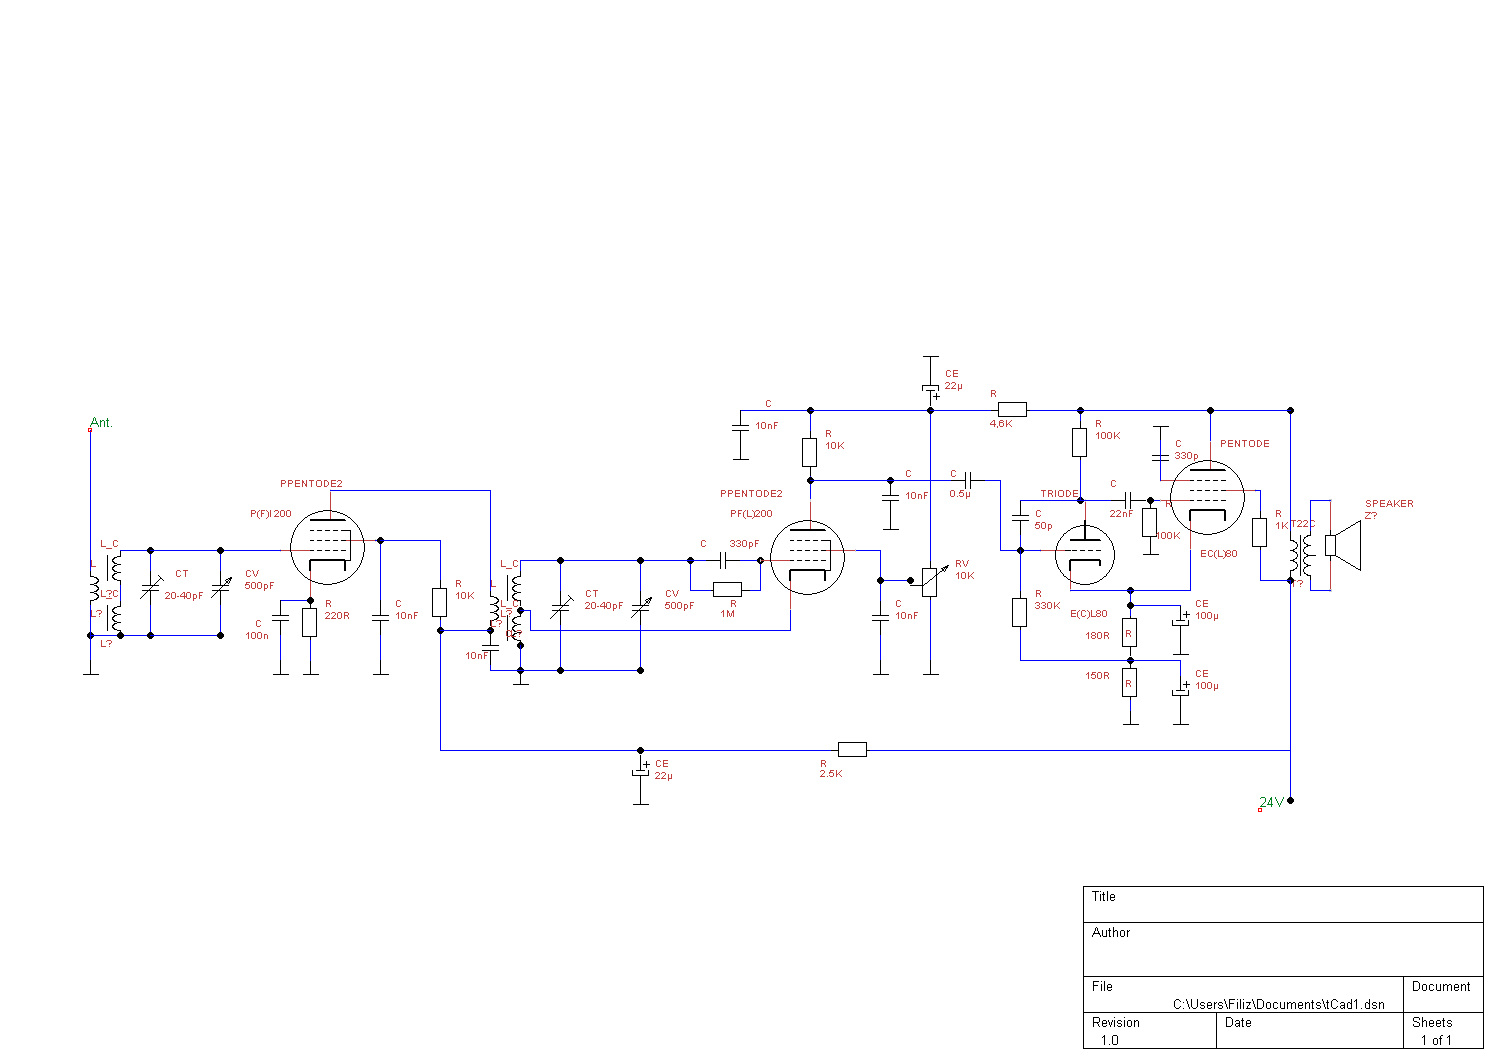Select the RV 10K potentiometer symbol
This screenshot has height=1060, width=1495.
pyautogui.click(x=930, y=581)
